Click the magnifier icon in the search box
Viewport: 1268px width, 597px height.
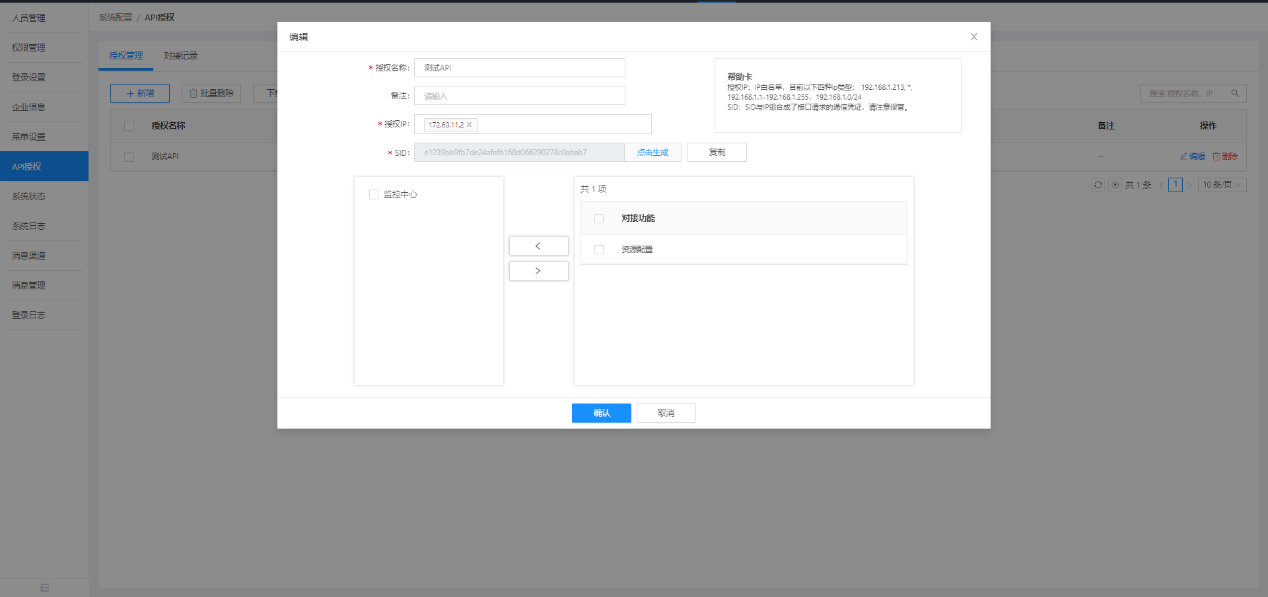click(x=1236, y=91)
